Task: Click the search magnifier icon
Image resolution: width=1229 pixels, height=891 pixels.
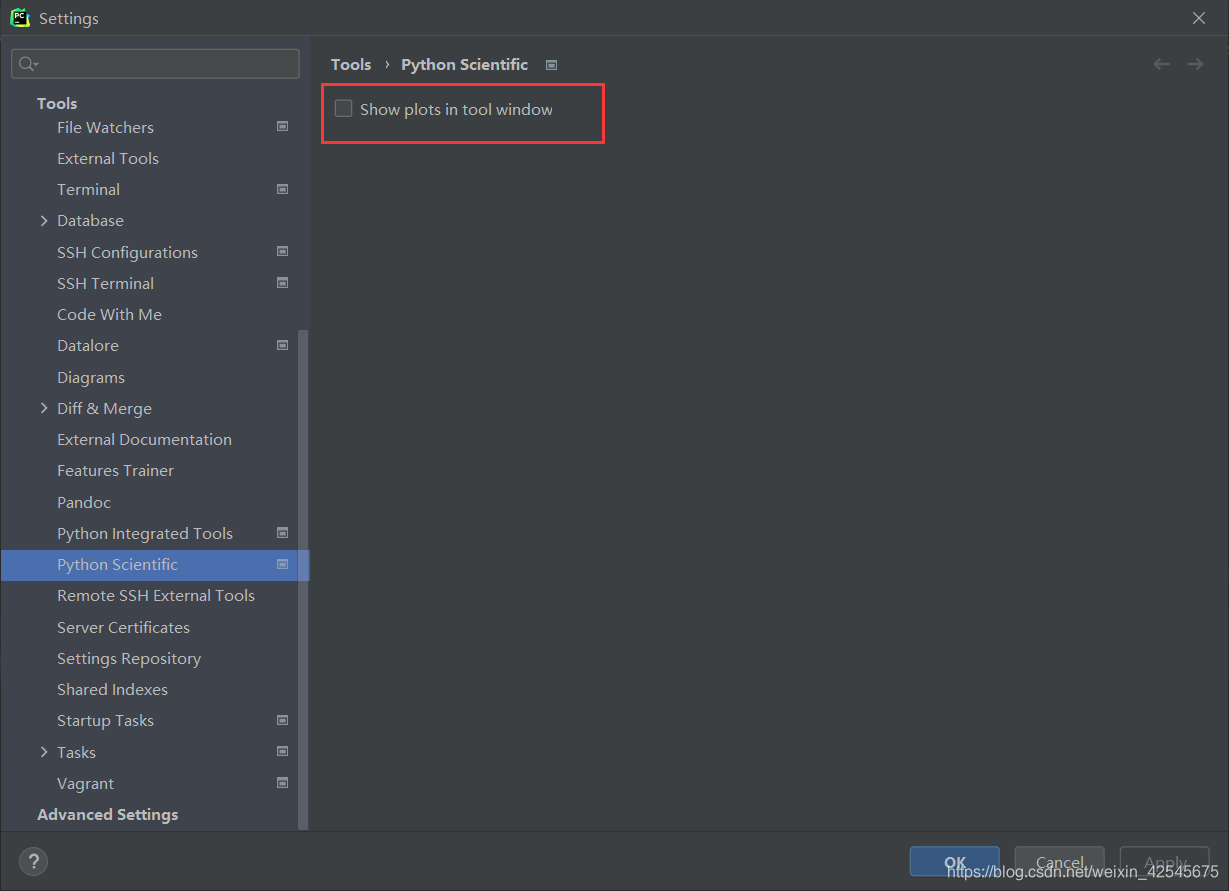Action: coord(27,63)
